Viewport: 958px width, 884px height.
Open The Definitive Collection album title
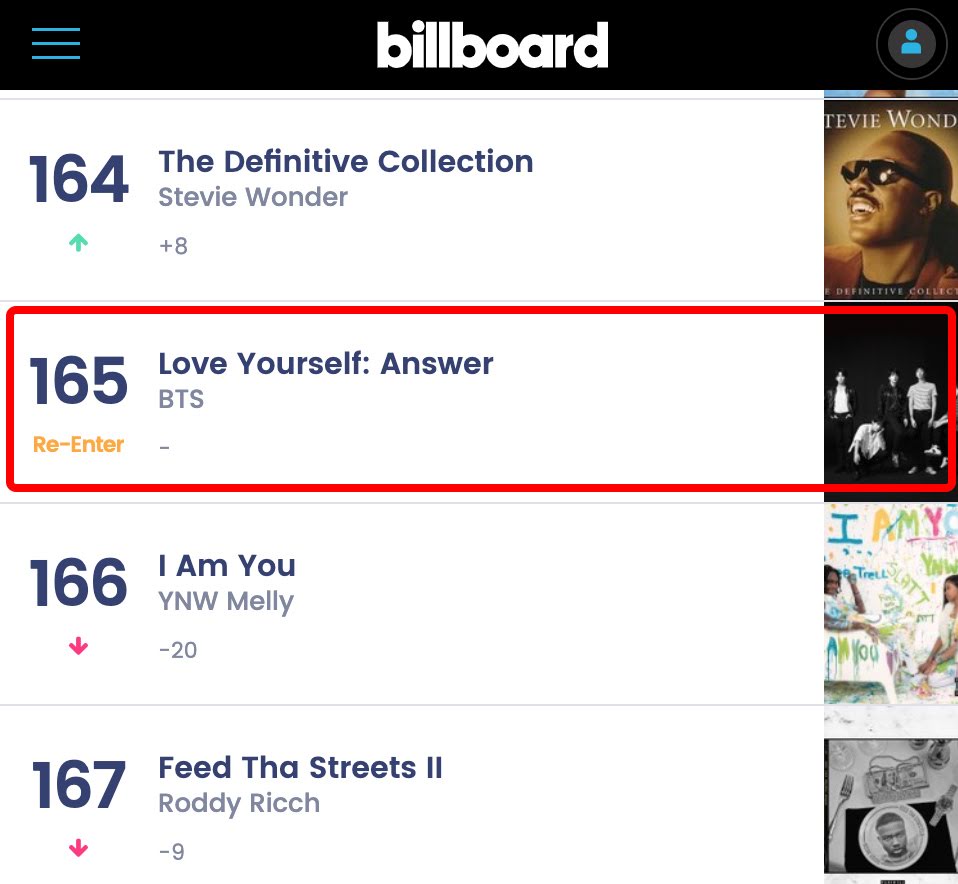pyautogui.click(x=346, y=162)
